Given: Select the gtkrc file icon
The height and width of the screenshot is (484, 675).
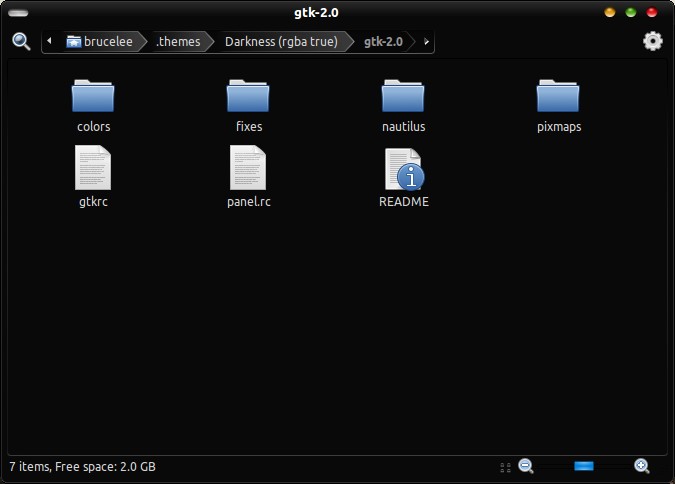Looking at the screenshot, I should pos(93,168).
